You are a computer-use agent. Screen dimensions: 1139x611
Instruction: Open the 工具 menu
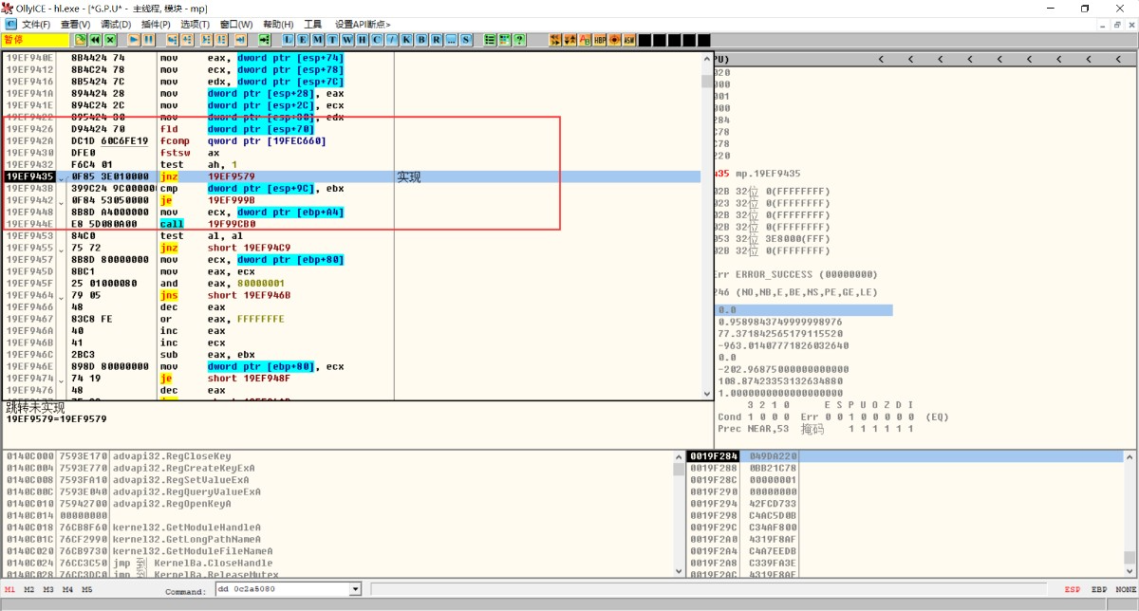click(312, 24)
